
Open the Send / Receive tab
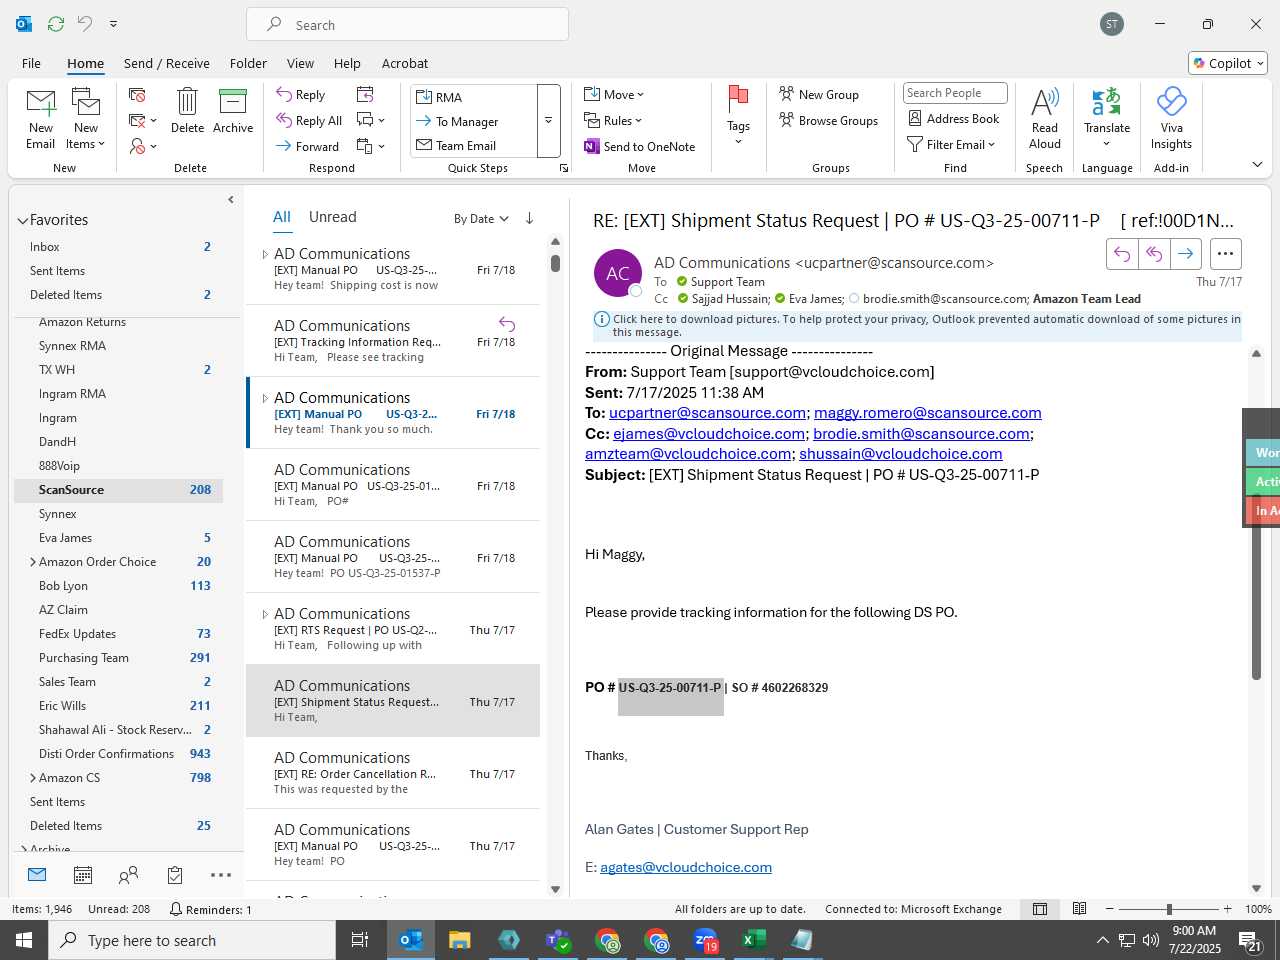[167, 63]
